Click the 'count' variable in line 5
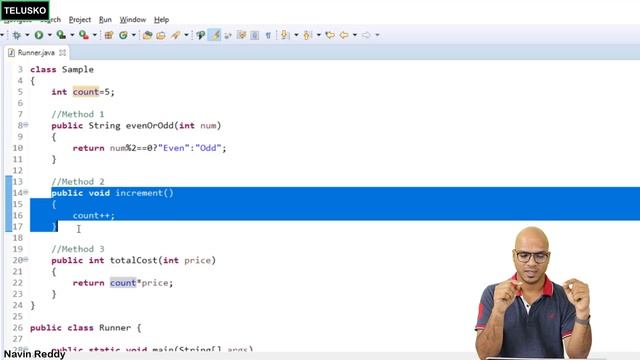The height and width of the screenshot is (360, 640). coord(86,92)
